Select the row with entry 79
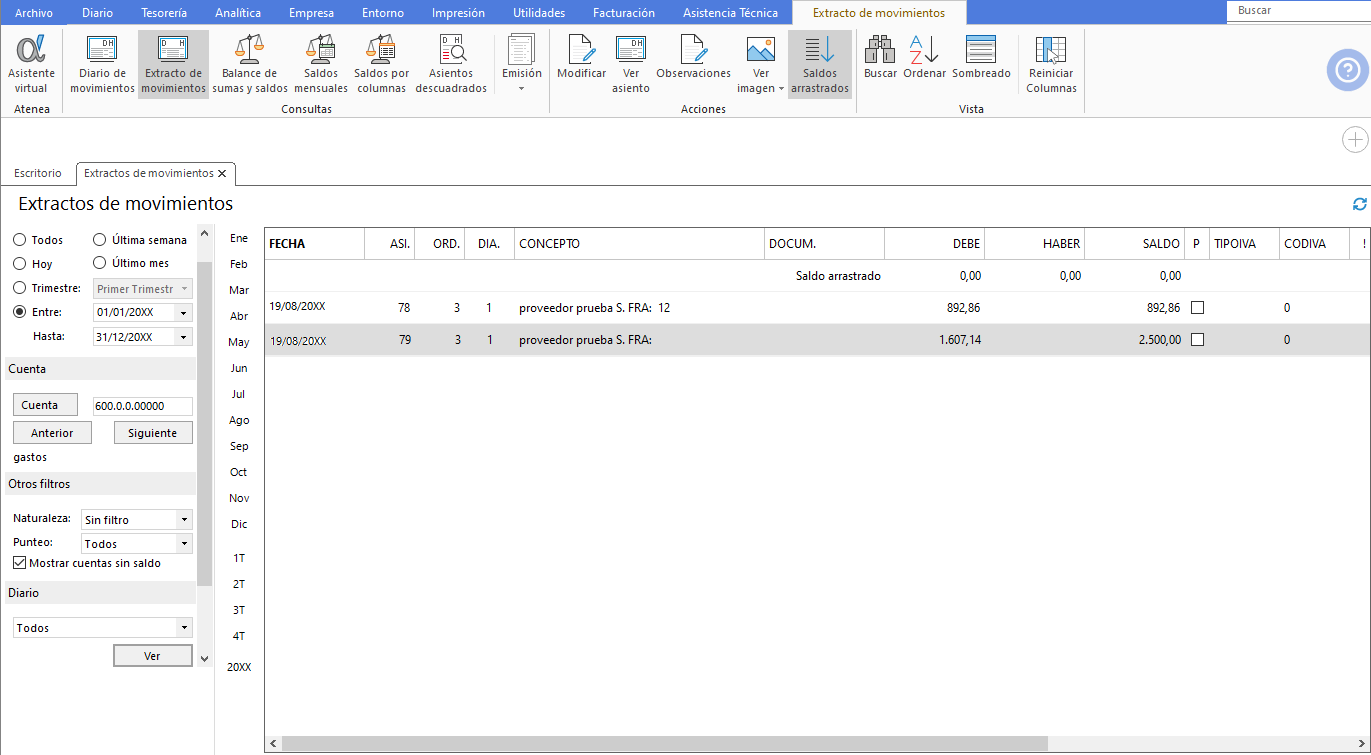Viewport: 1371px width, 755px height. 817,340
